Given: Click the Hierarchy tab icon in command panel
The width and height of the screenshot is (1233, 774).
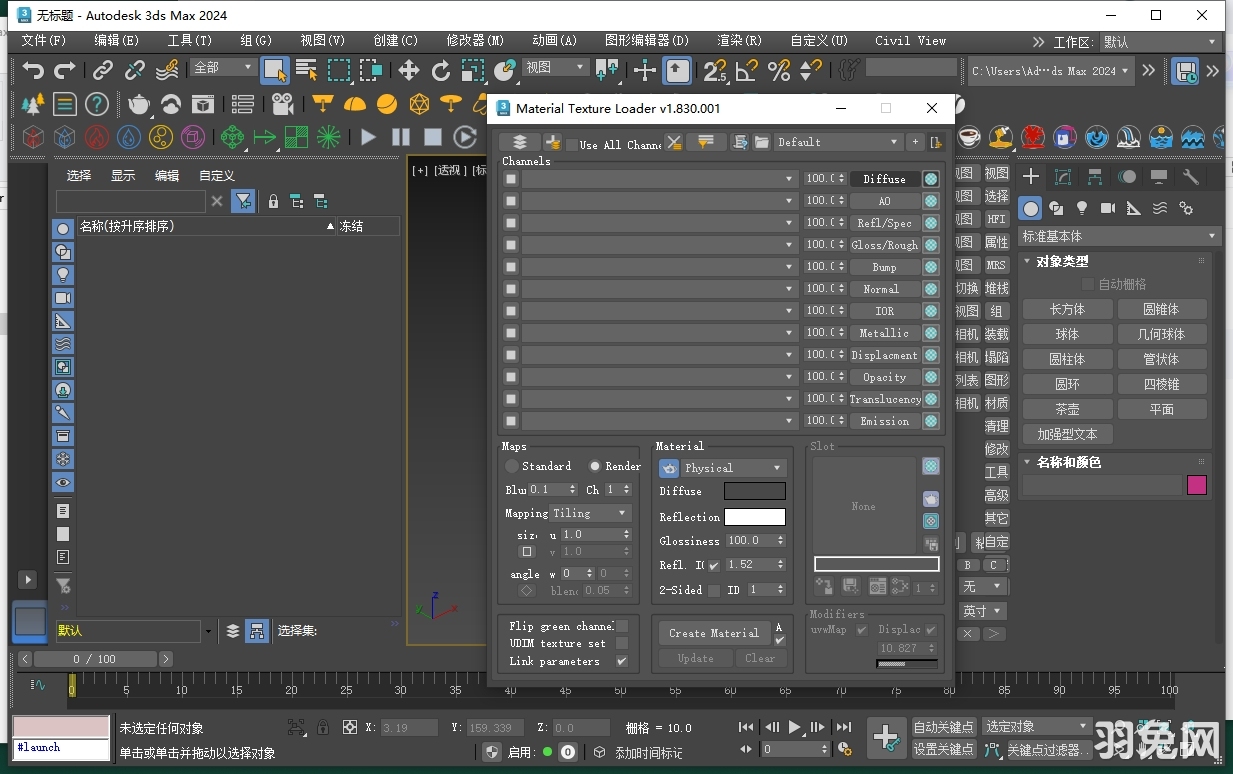Looking at the screenshot, I should [1095, 177].
